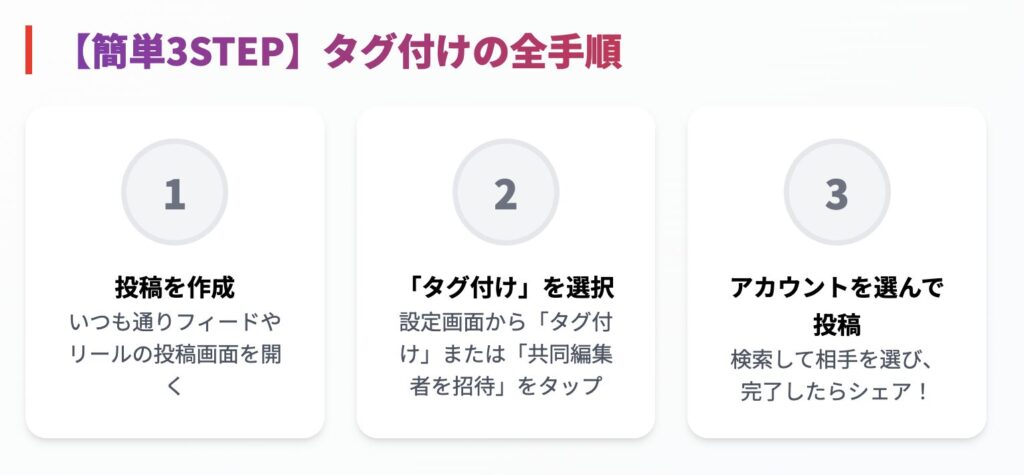This screenshot has width=1024, height=475.
Task: Click the アカウントを選んで title line
Action: click(x=837, y=287)
